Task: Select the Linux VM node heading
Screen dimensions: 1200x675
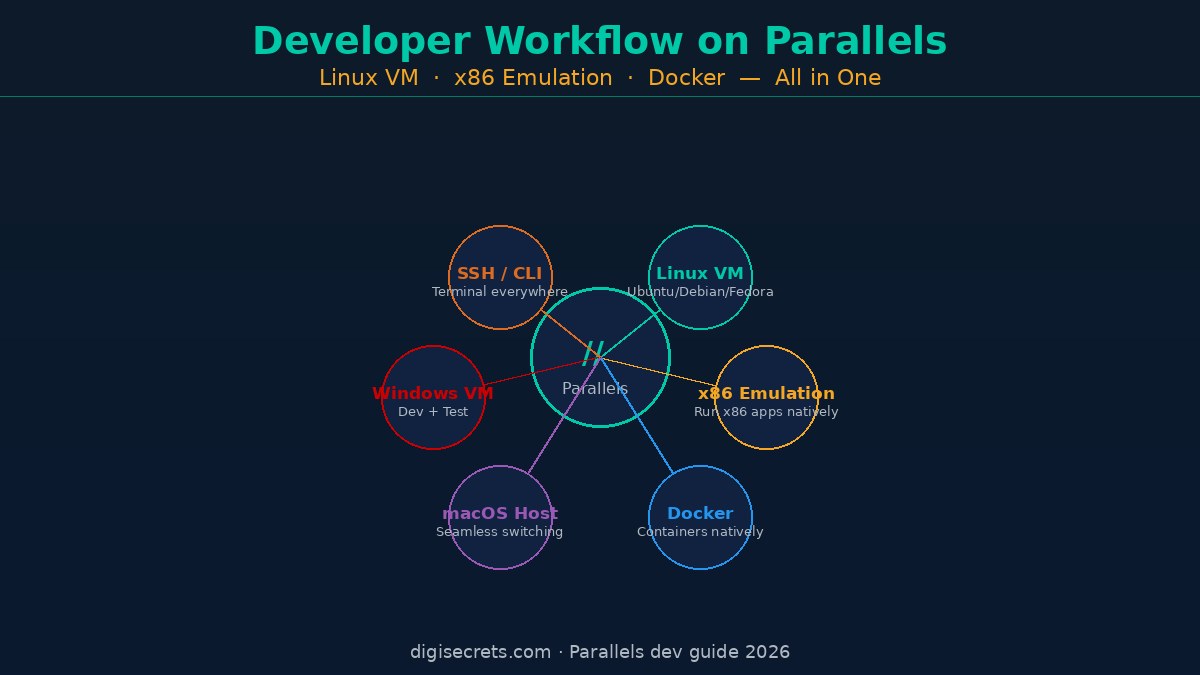Action: pos(700,273)
